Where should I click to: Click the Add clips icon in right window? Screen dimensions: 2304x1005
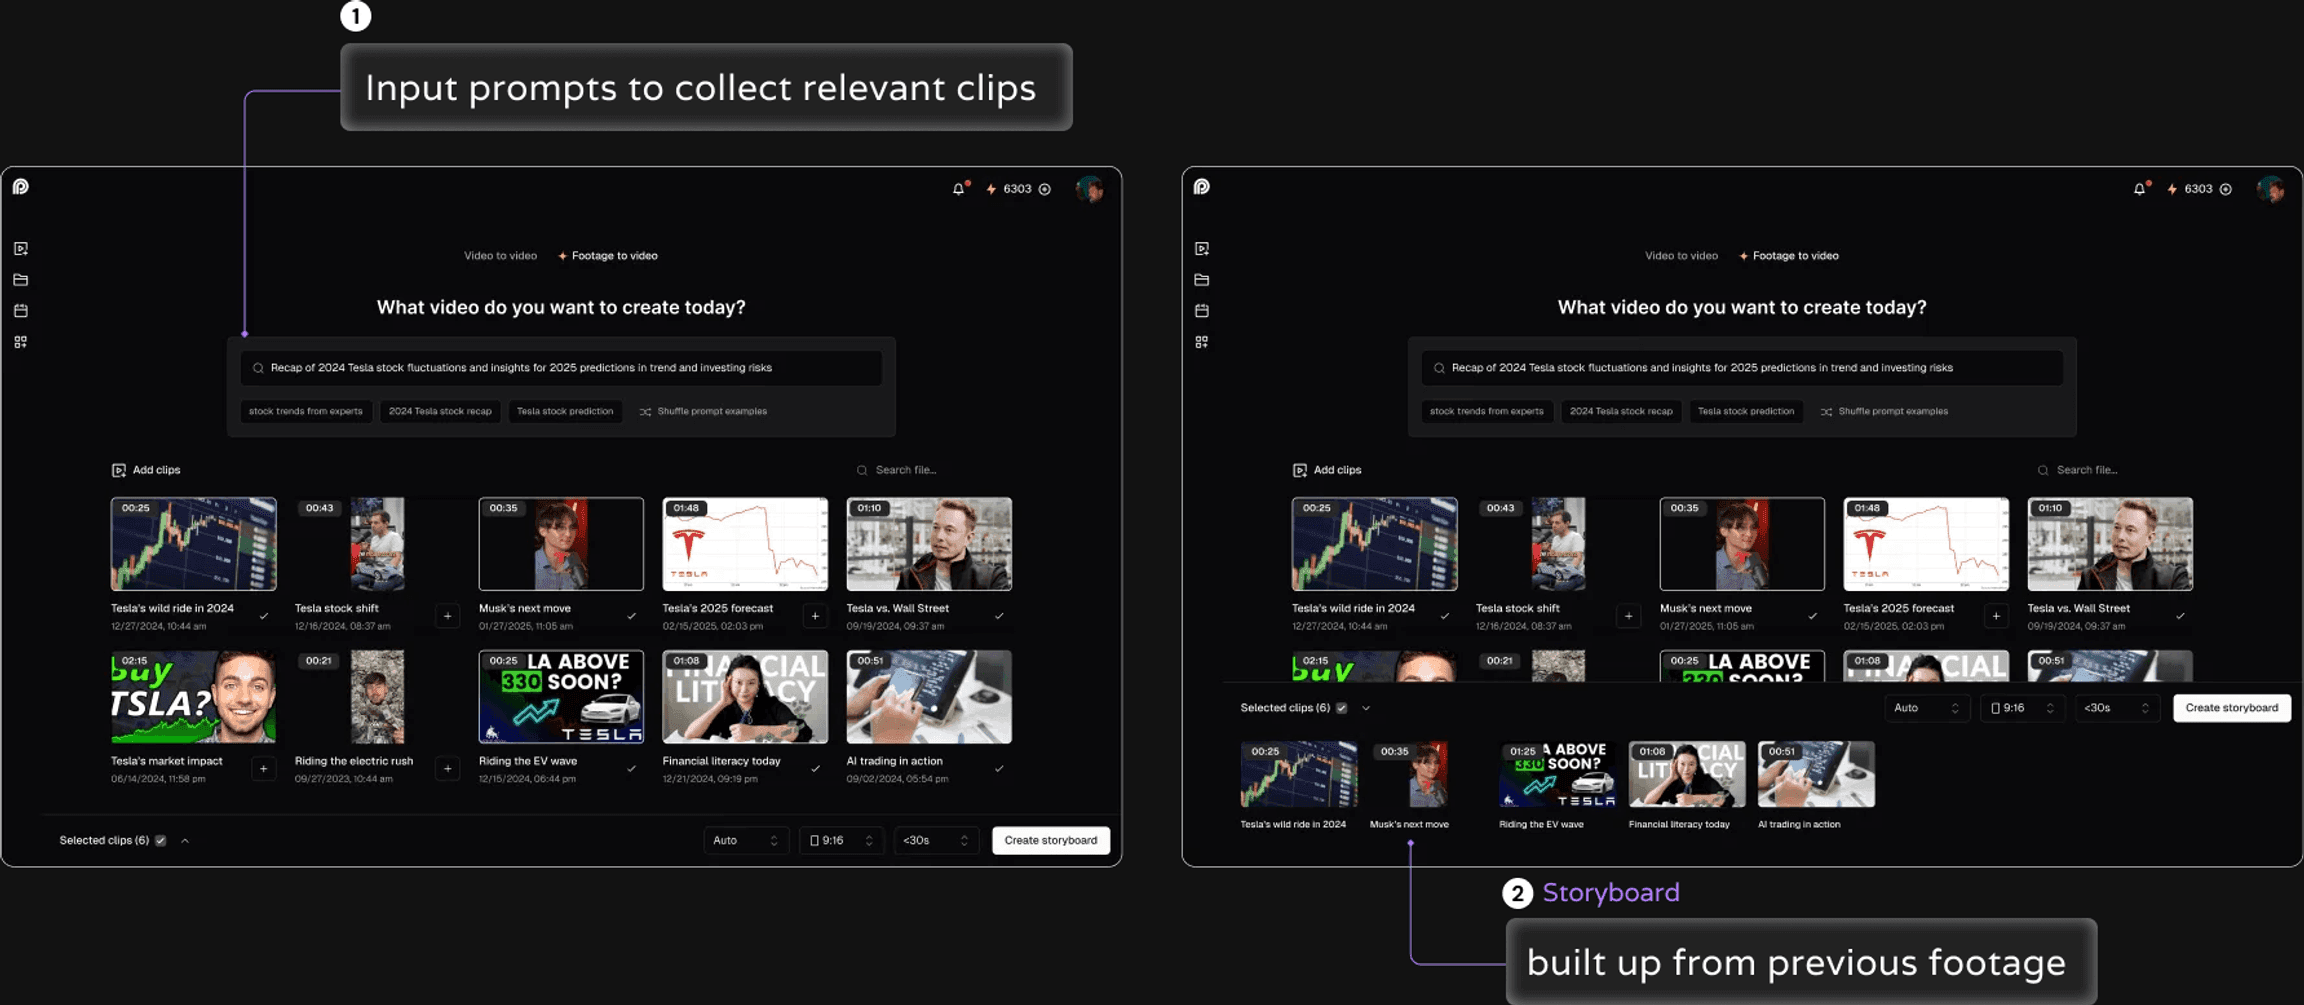click(x=1300, y=470)
